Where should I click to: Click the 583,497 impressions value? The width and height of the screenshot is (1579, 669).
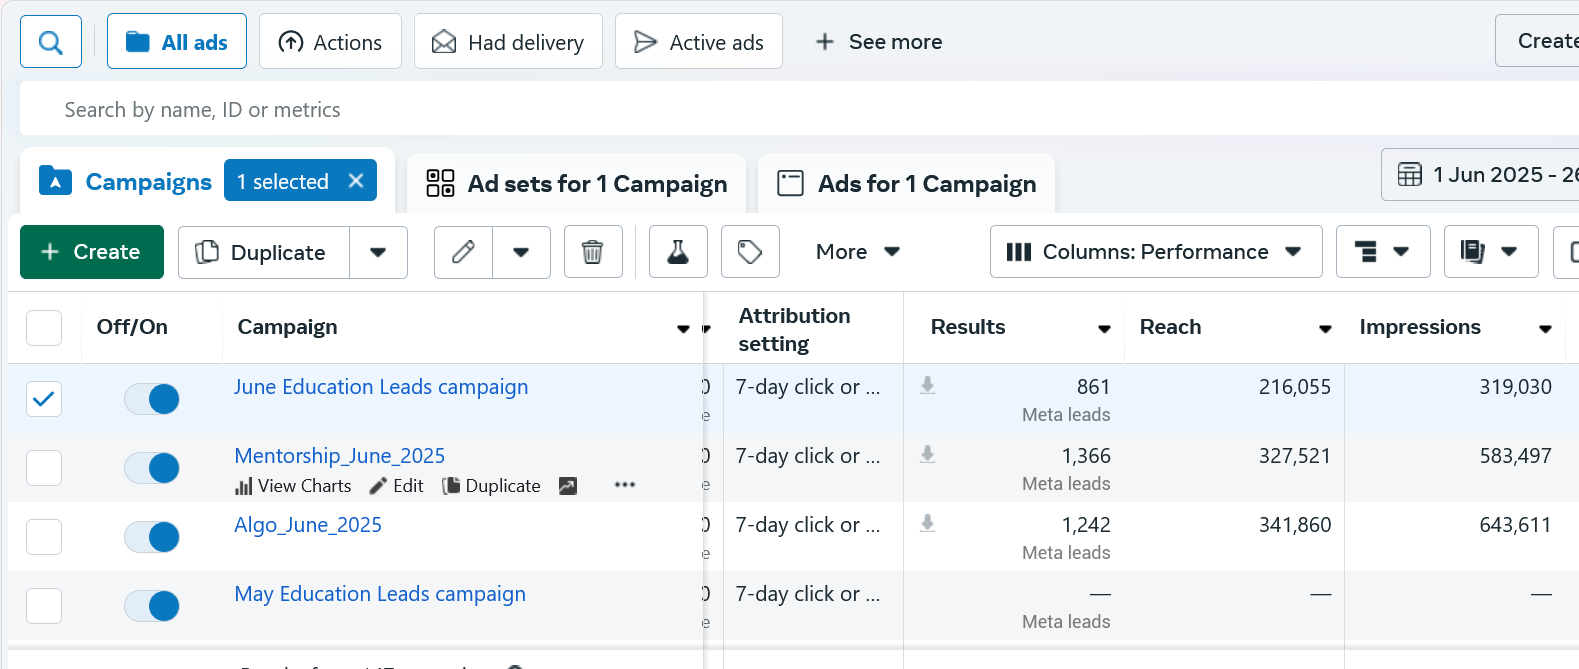coord(1516,456)
